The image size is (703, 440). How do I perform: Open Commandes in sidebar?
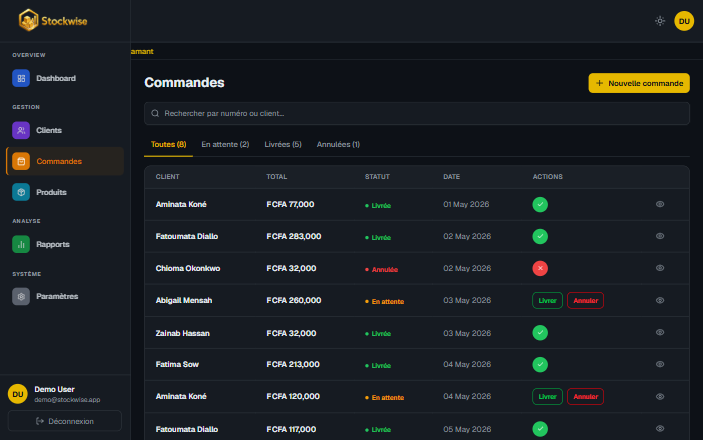(x=65, y=161)
